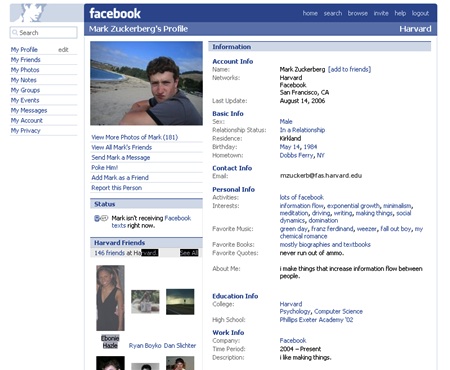Click Poke Him! link
The width and height of the screenshot is (450, 370).
pyautogui.click(x=105, y=168)
